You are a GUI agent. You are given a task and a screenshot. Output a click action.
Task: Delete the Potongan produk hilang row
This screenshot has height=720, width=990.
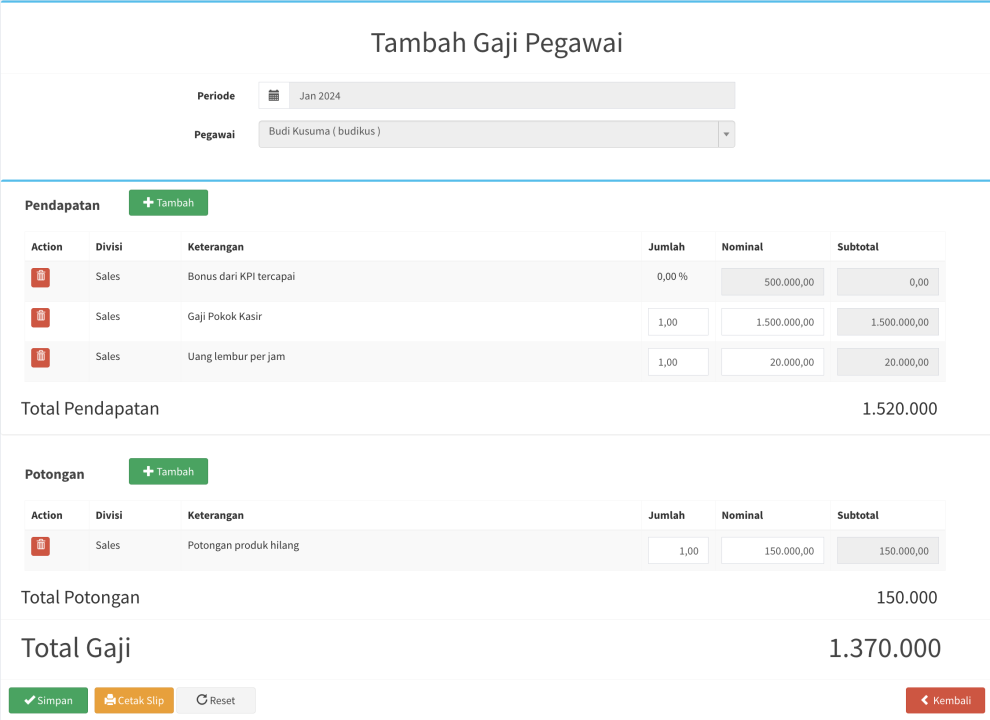click(x=40, y=546)
